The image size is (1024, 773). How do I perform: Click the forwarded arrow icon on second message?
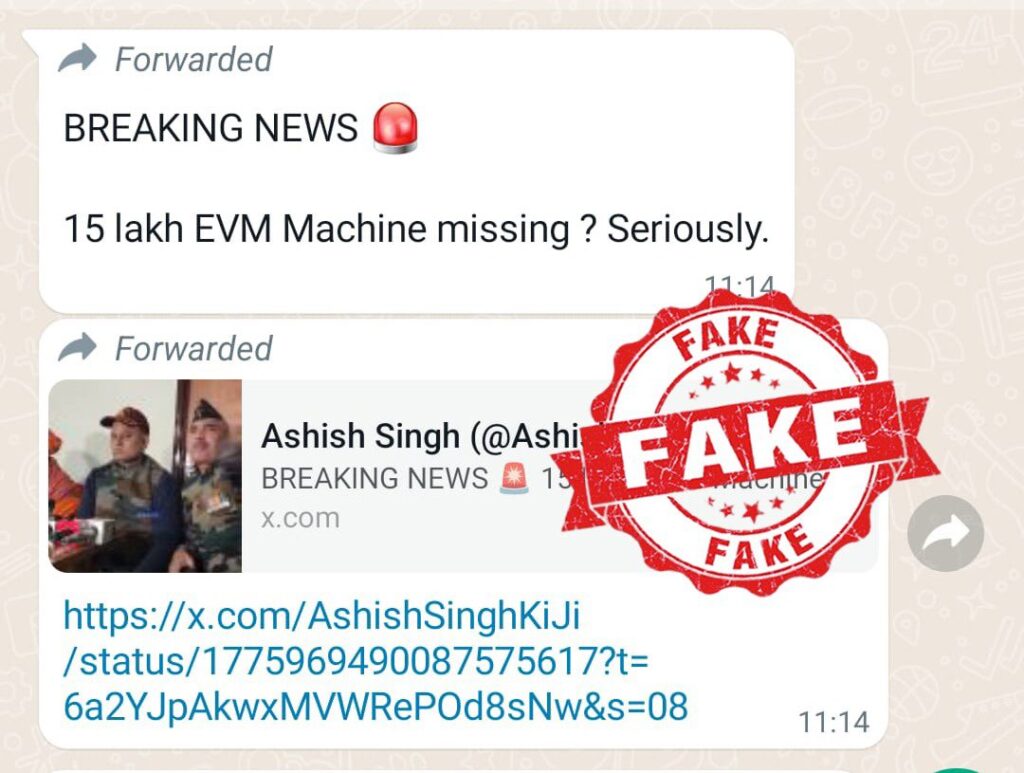(x=77, y=347)
